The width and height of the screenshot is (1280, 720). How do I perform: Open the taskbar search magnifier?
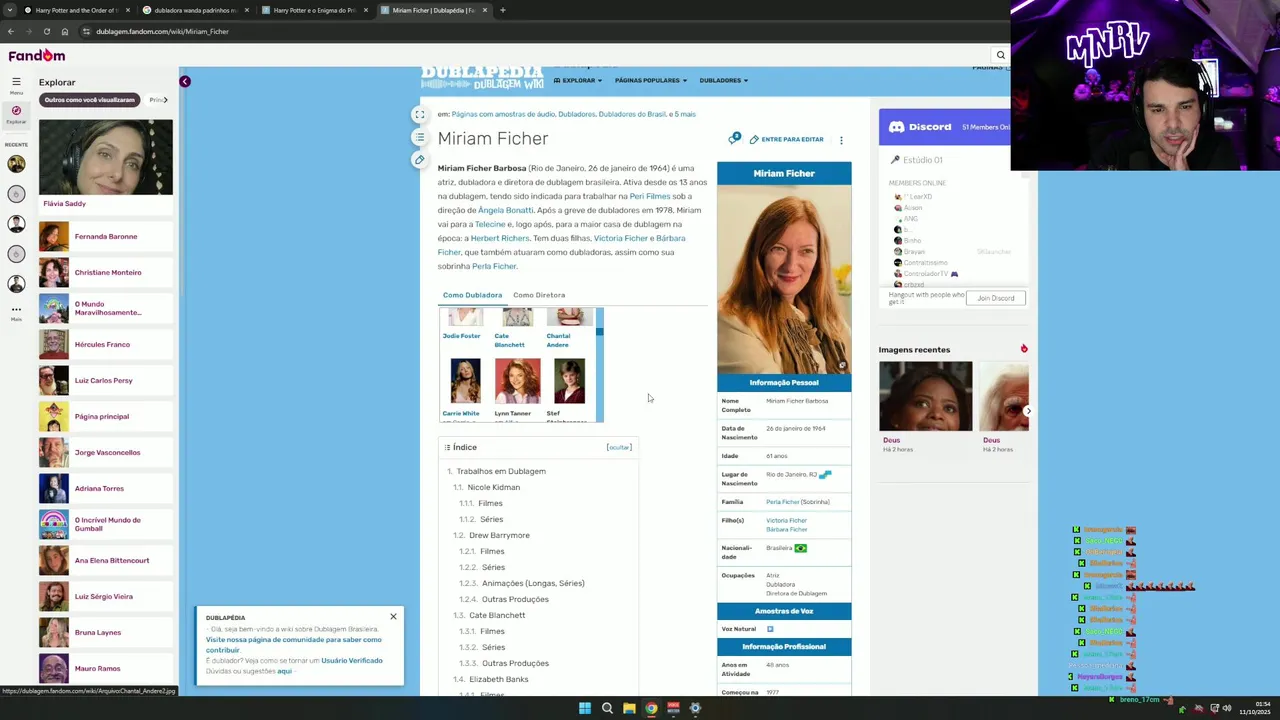pyautogui.click(x=607, y=708)
